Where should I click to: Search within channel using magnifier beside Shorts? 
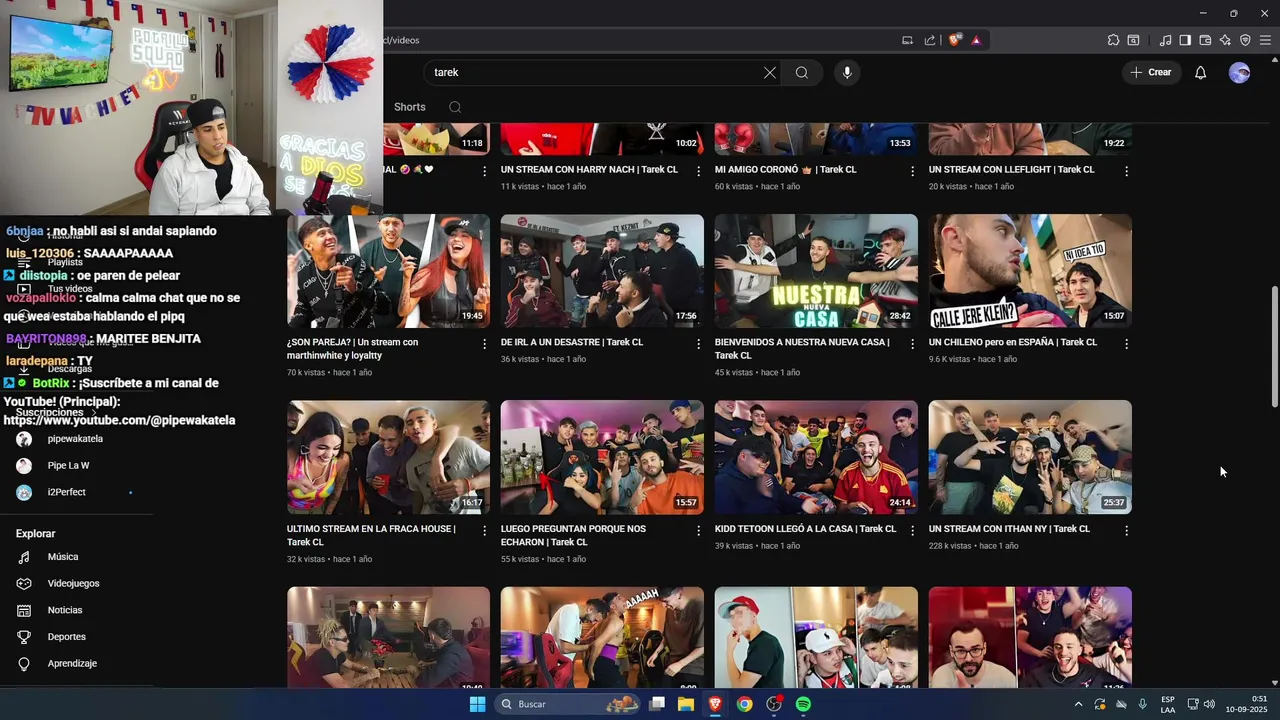[455, 107]
